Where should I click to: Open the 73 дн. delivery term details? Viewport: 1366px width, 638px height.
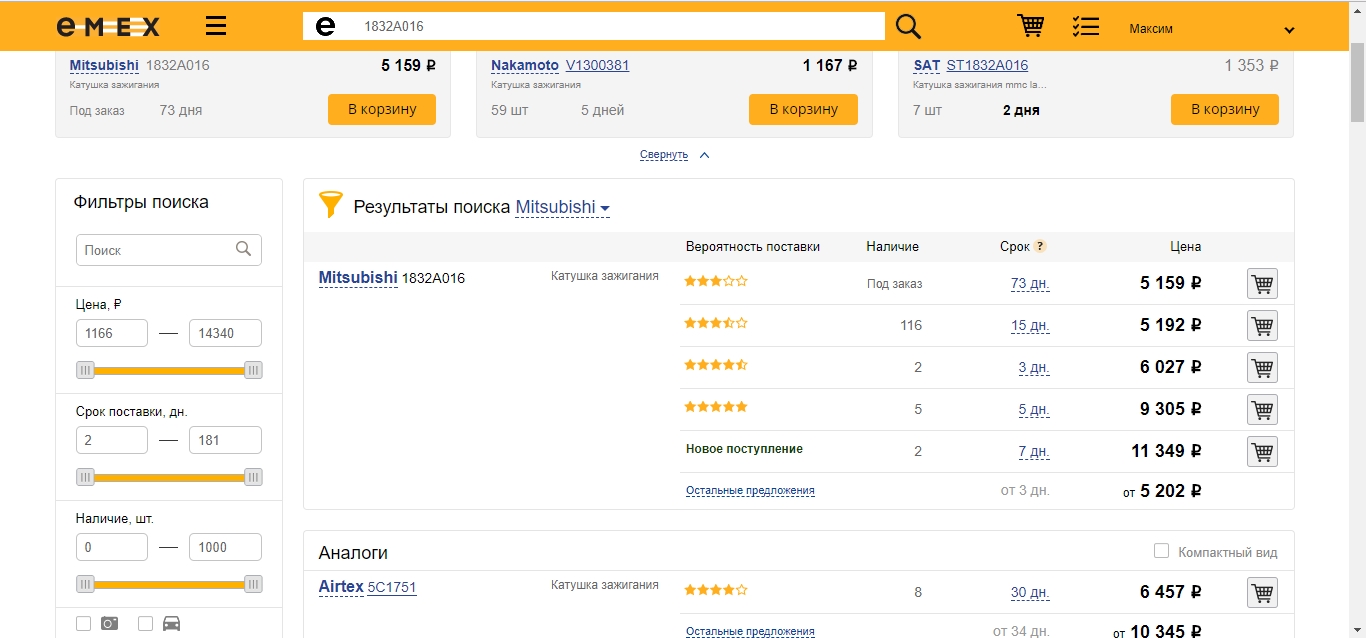coord(1029,284)
